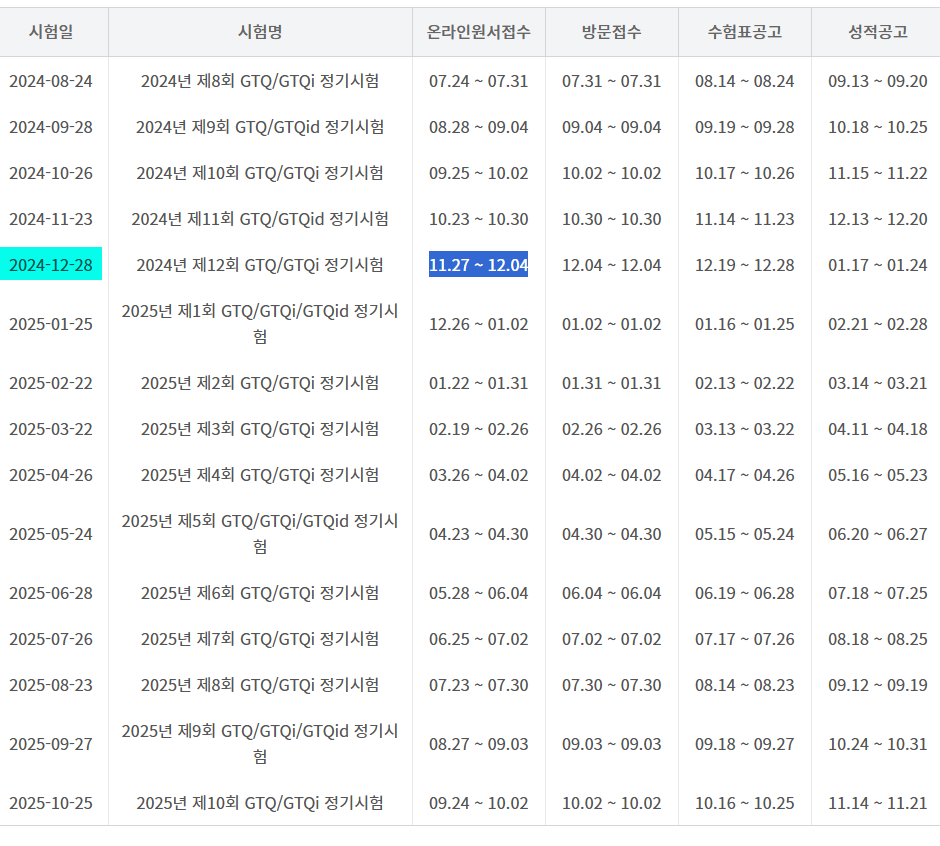Click score announcement 10.18 ~ 10.25
This screenshot has height=846, width=940.
878,127
